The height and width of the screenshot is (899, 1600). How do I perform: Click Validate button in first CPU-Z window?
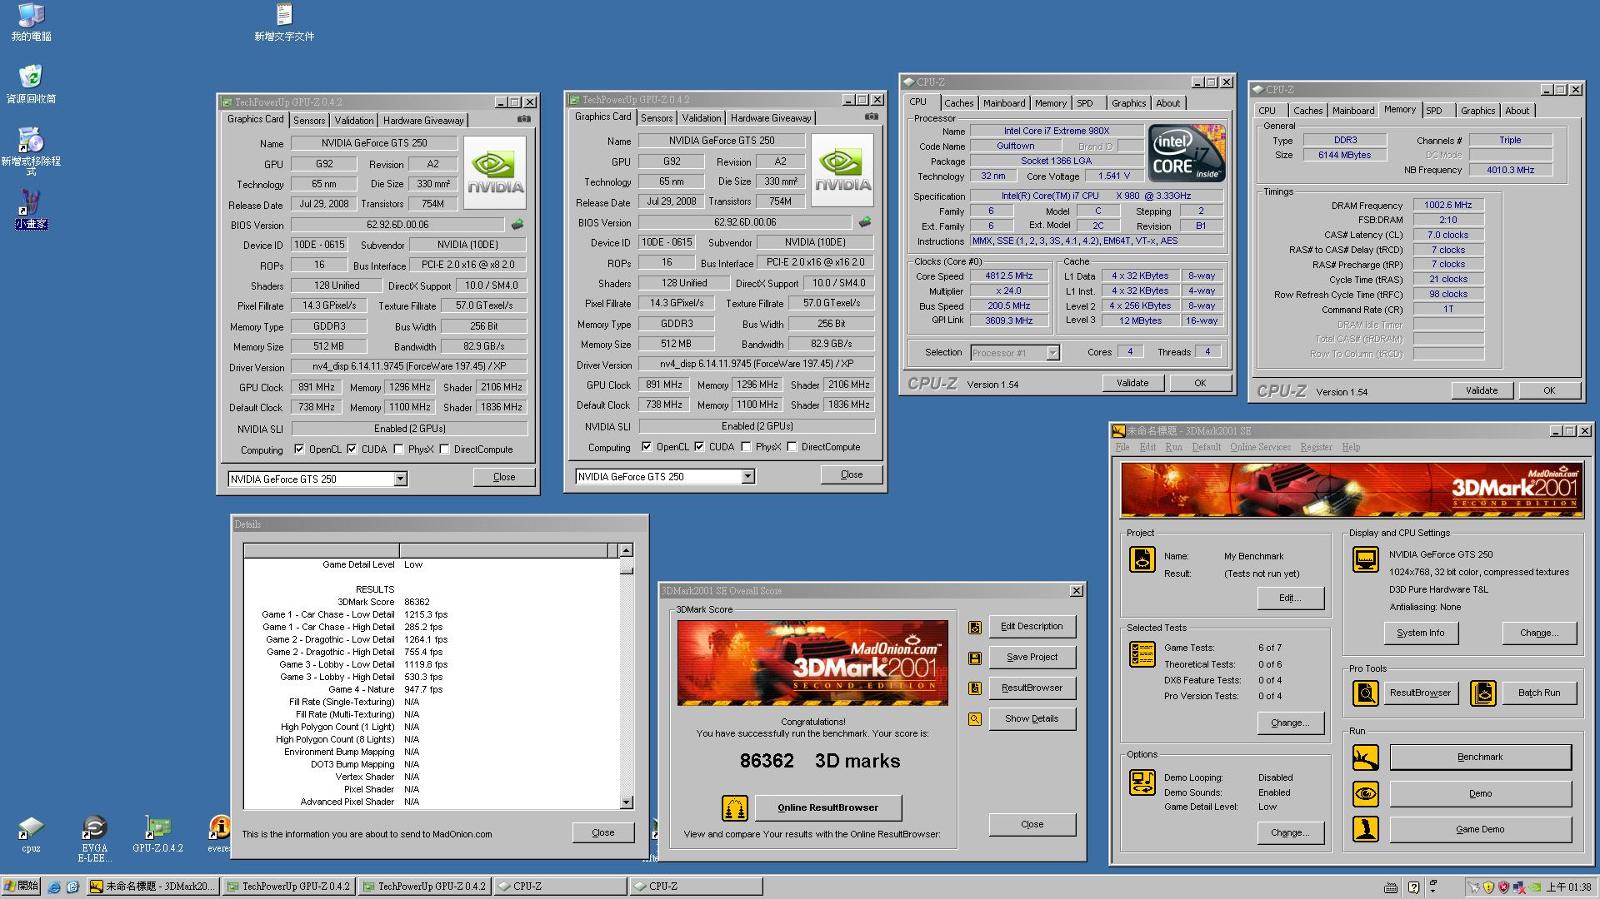(1132, 383)
